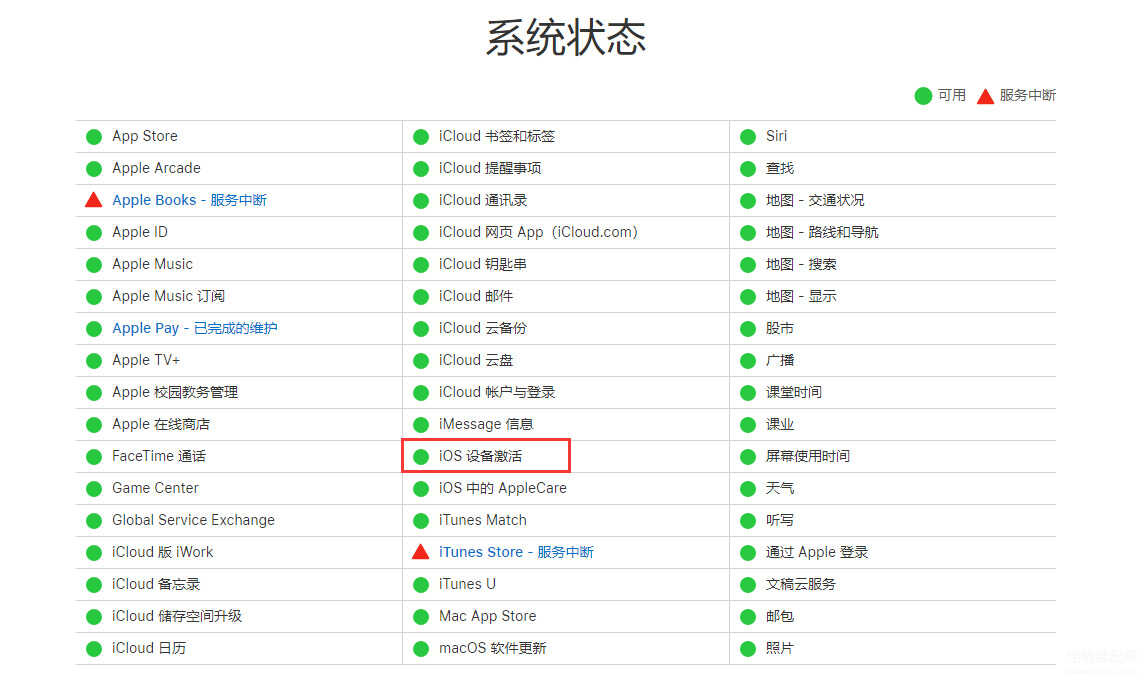Select the Apple 校园教务管理 entry
The width and height of the screenshot is (1147, 685).
(175, 392)
